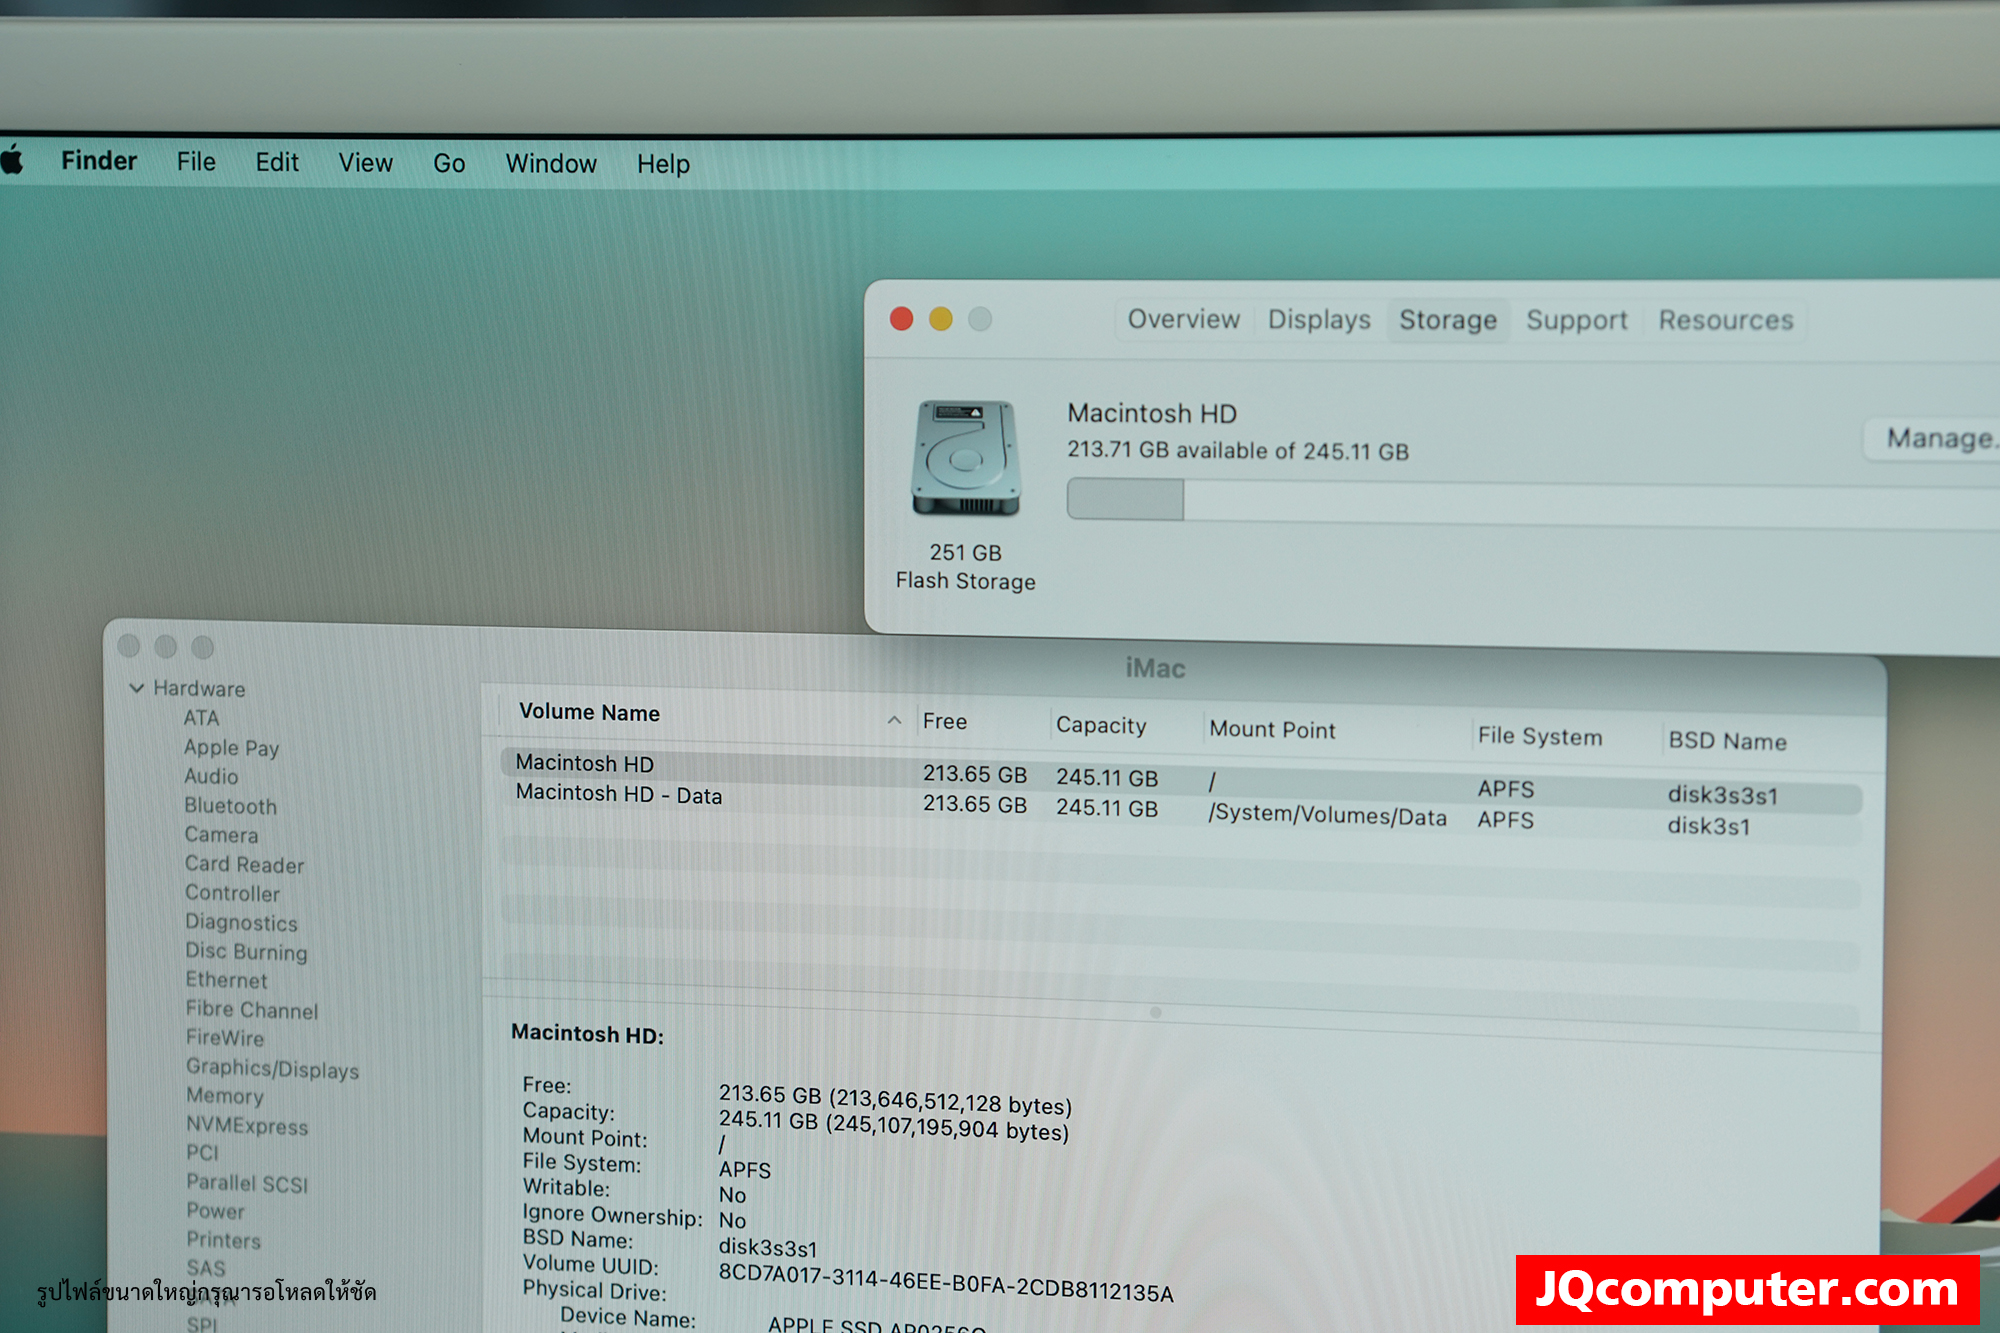
Task: Open the View menu
Action: pos(365,163)
